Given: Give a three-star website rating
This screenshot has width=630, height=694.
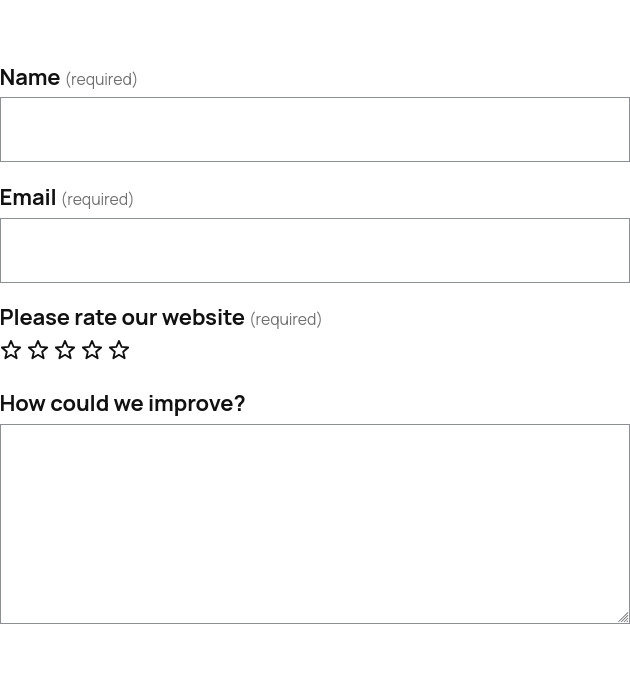Looking at the screenshot, I should [x=65, y=350].
